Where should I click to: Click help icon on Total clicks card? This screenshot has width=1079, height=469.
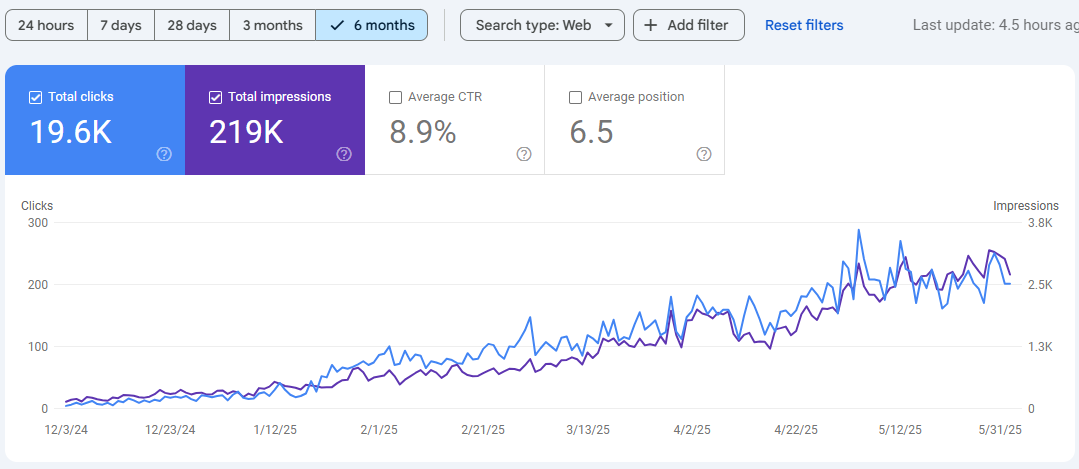164,154
